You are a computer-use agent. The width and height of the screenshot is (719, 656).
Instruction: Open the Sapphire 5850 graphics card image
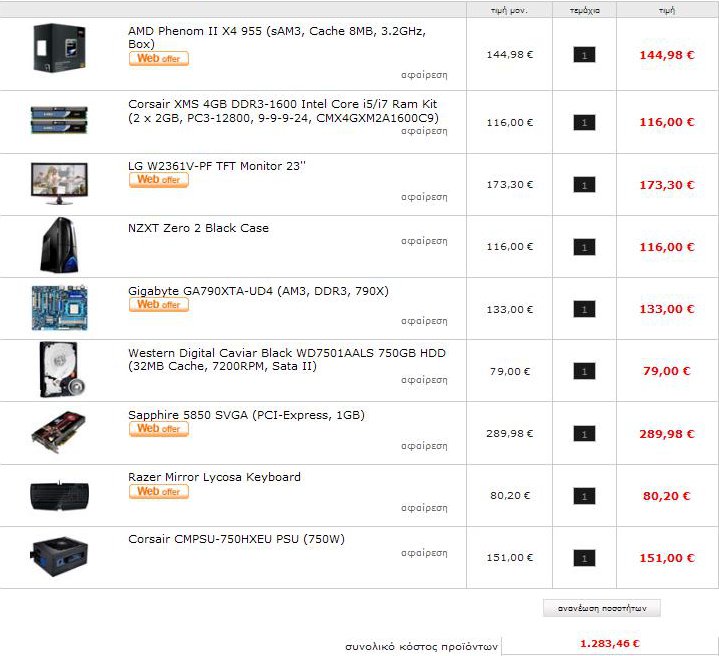tap(59, 432)
